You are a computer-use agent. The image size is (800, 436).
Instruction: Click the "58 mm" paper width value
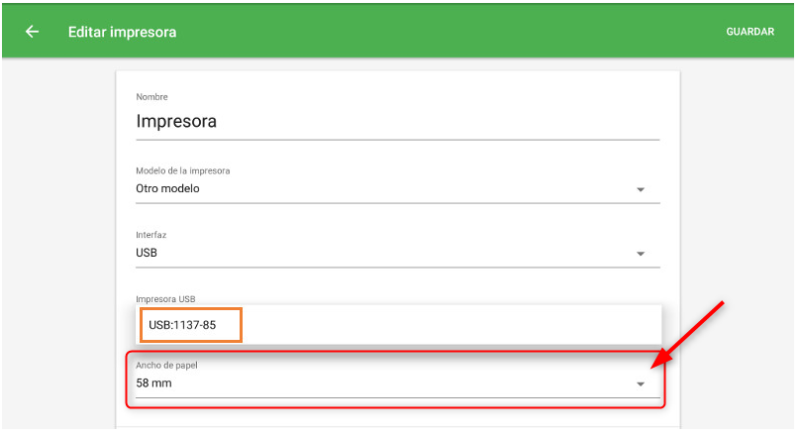pyautogui.click(x=153, y=383)
